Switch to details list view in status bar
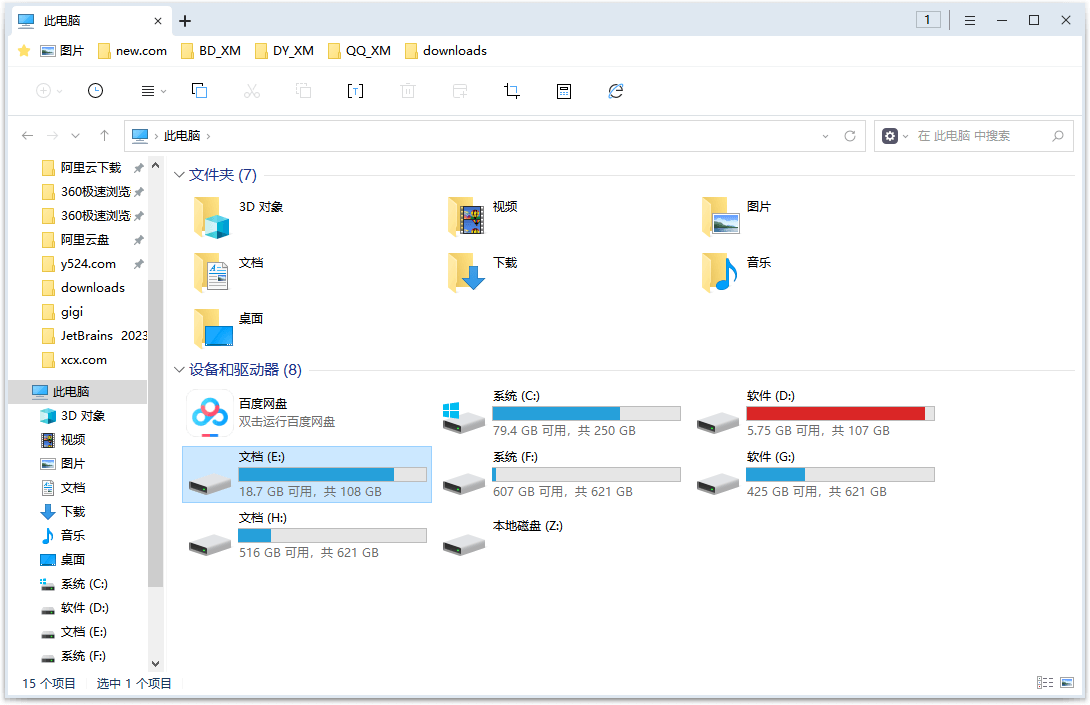Viewport: 1090px width, 705px height. coord(1045,683)
